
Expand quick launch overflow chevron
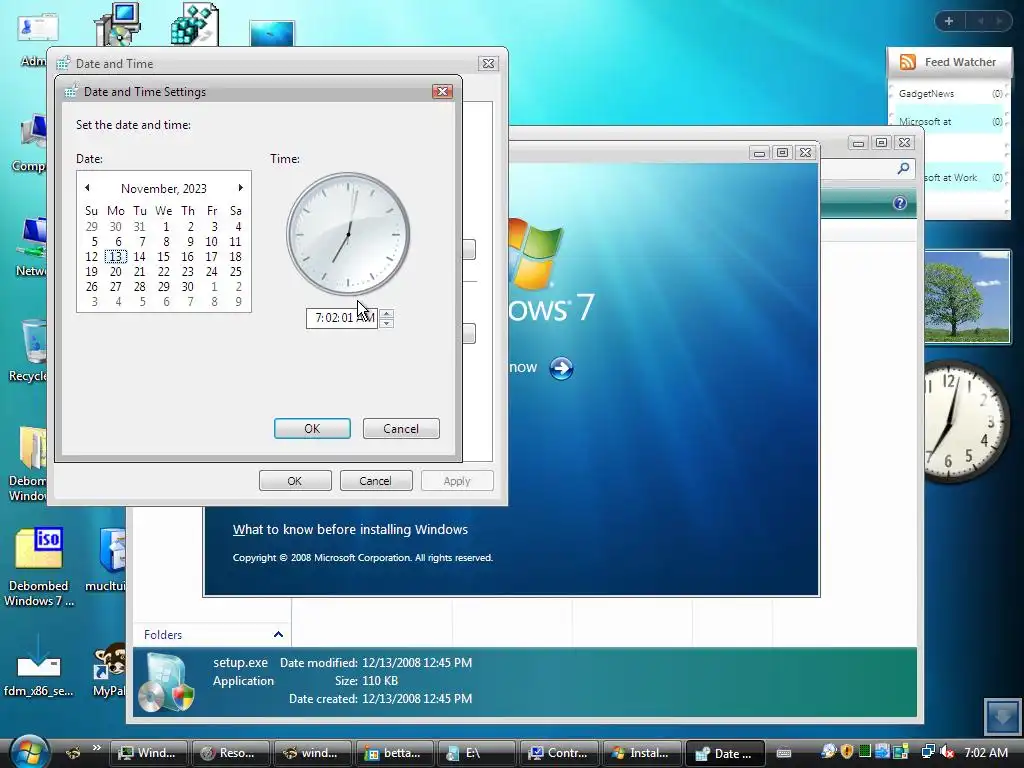[x=97, y=747]
